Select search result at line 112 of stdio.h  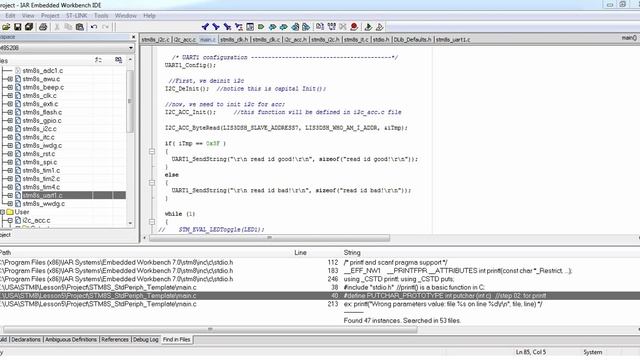click(x=320, y=262)
